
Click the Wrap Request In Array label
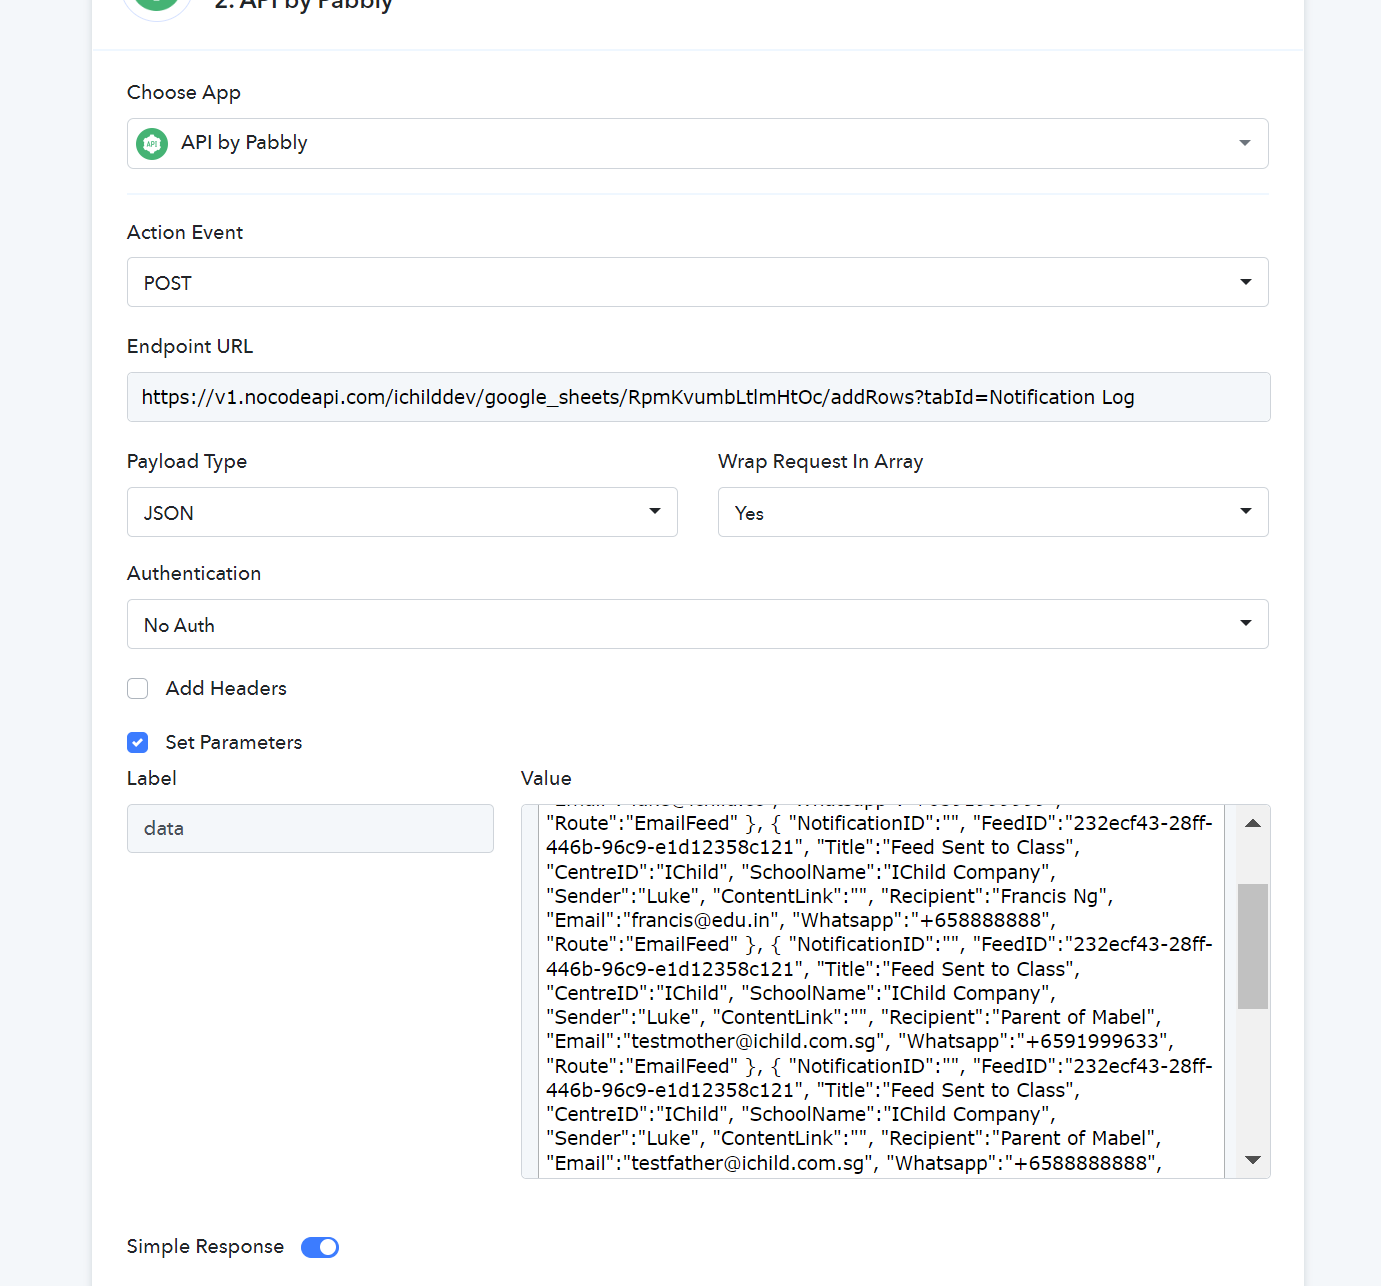(x=821, y=461)
